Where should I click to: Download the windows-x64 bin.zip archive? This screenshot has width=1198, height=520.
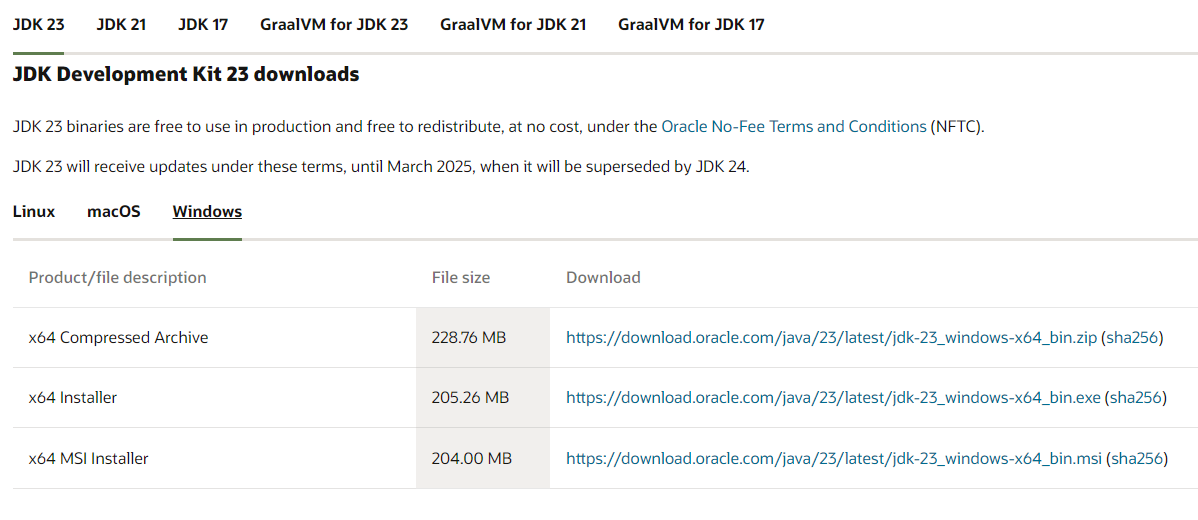831,338
